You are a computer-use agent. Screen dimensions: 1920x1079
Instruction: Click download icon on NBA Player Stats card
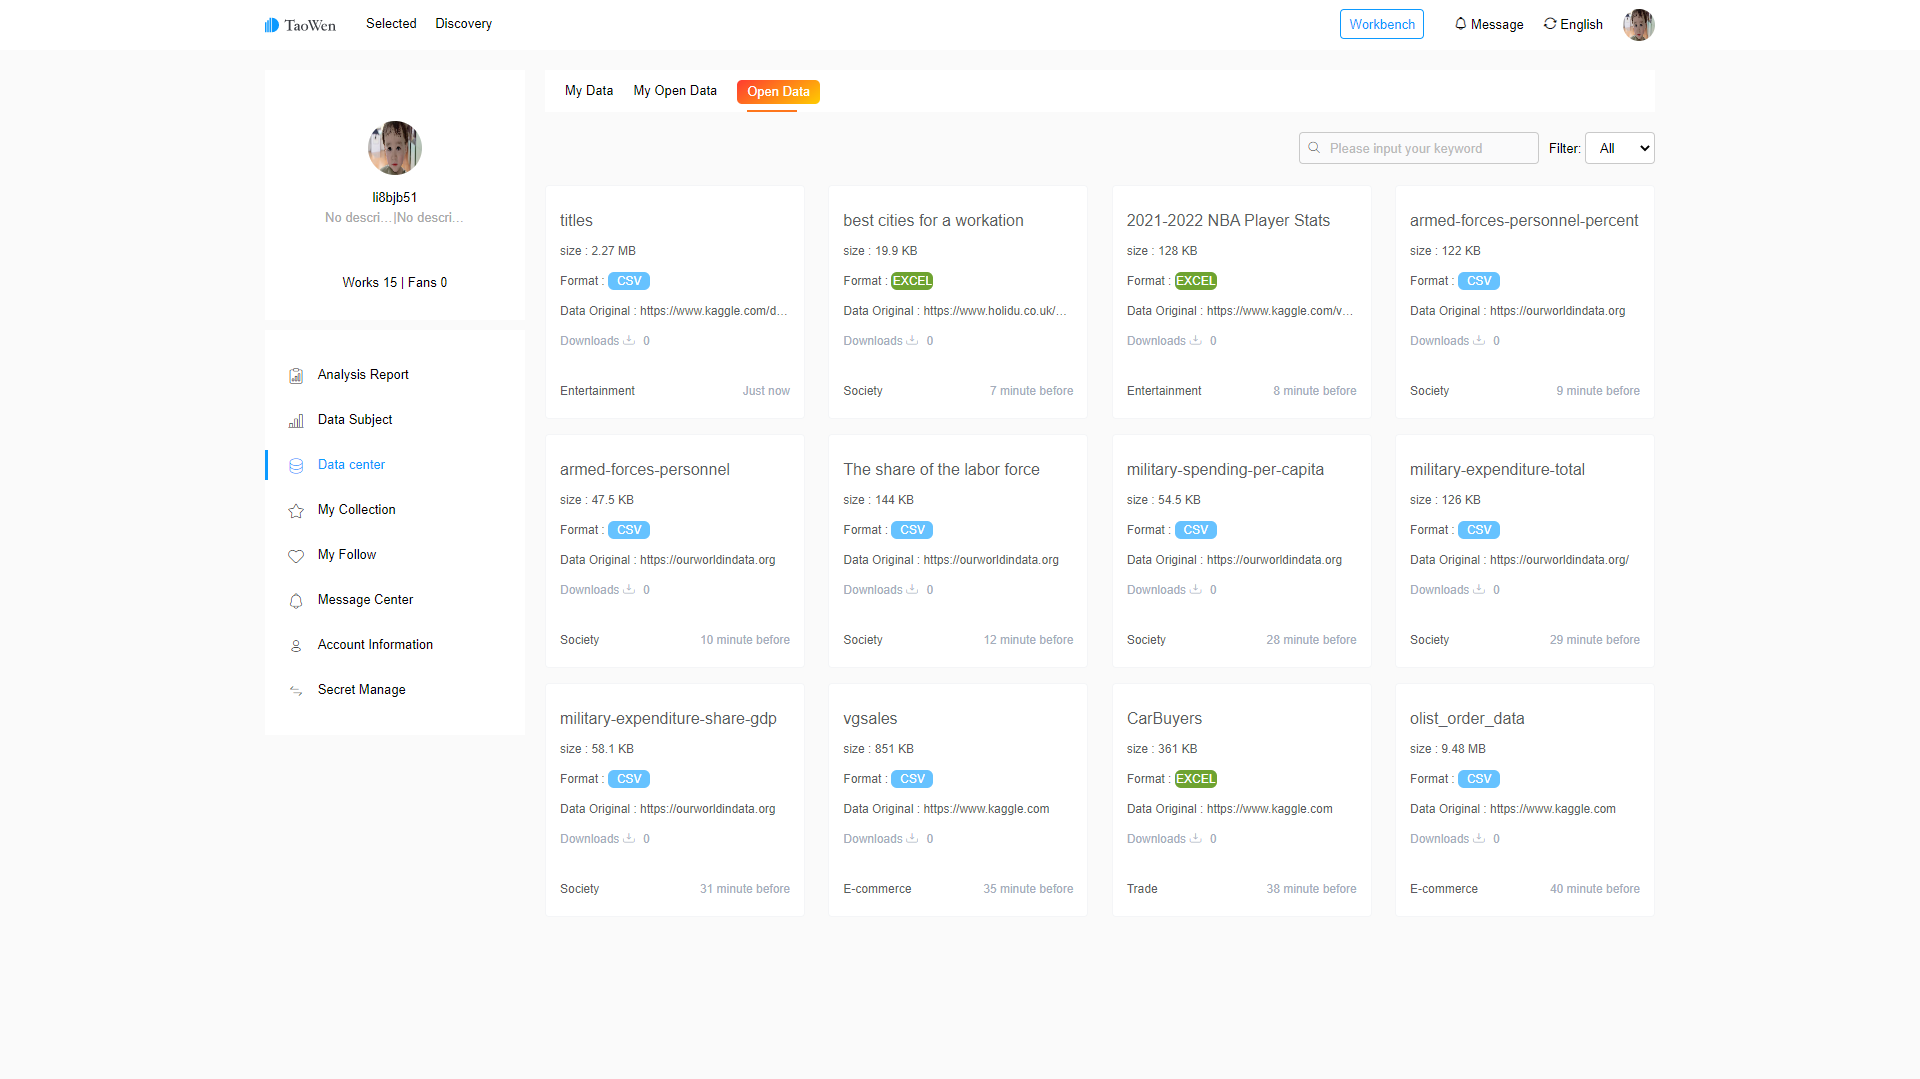1195,340
